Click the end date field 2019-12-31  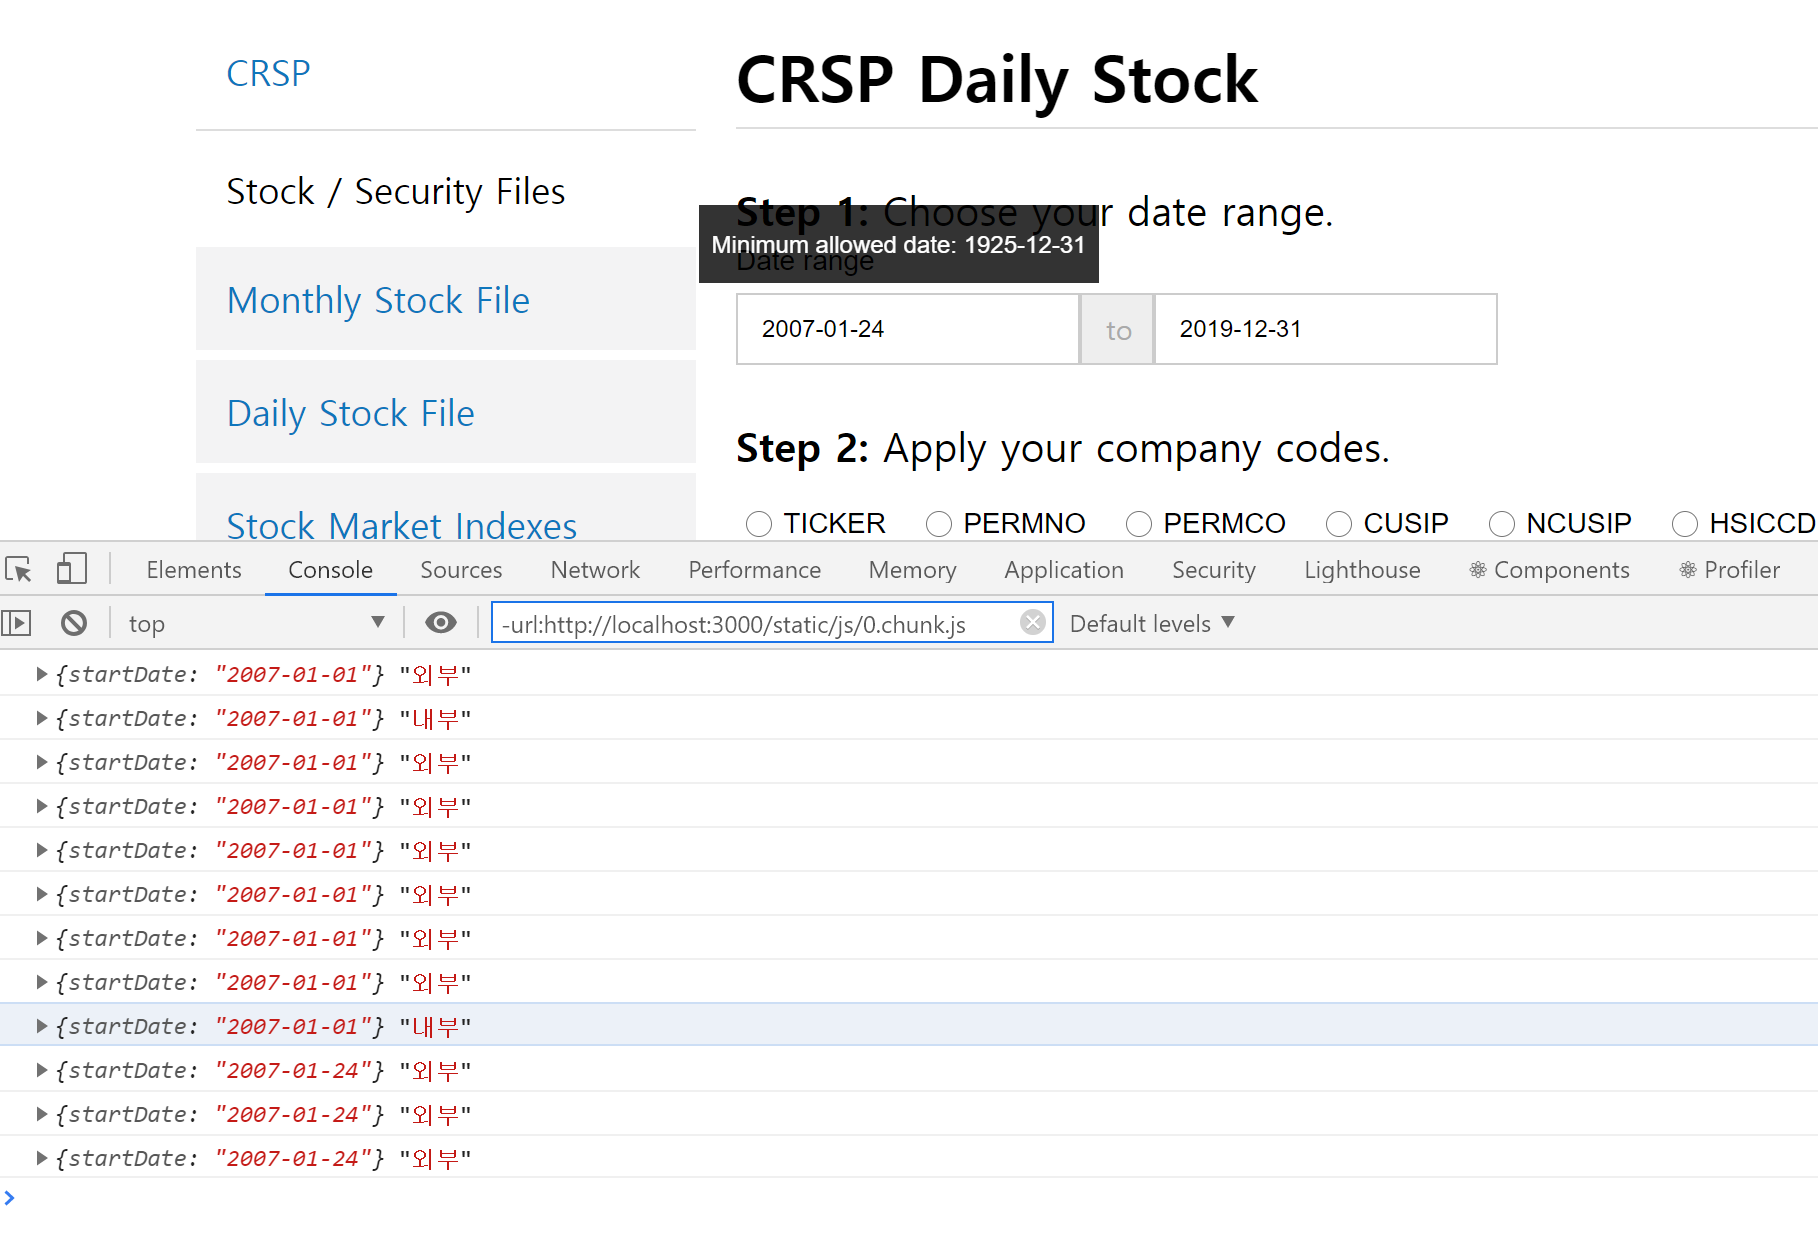tap(1325, 329)
